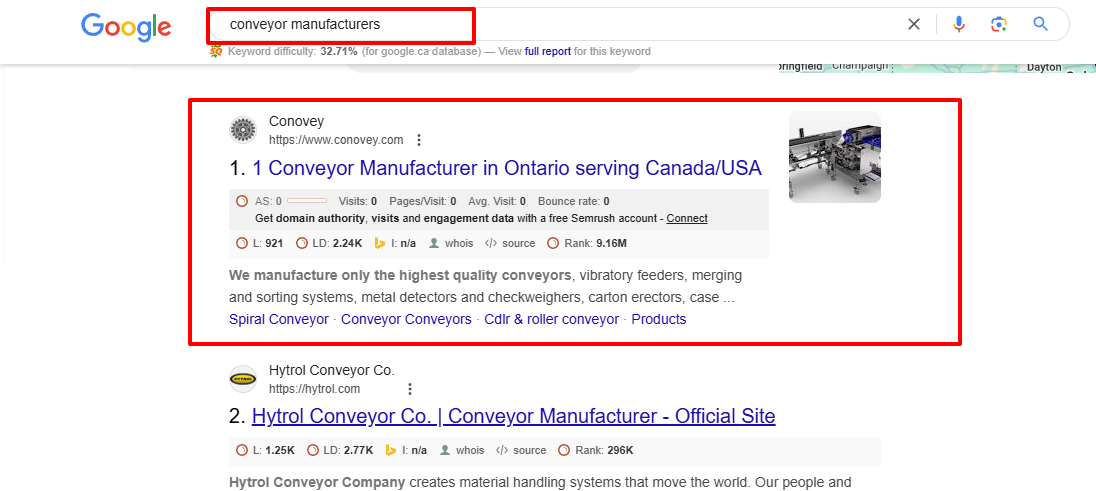Click the magnifying glass search button

[x=1040, y=24]
